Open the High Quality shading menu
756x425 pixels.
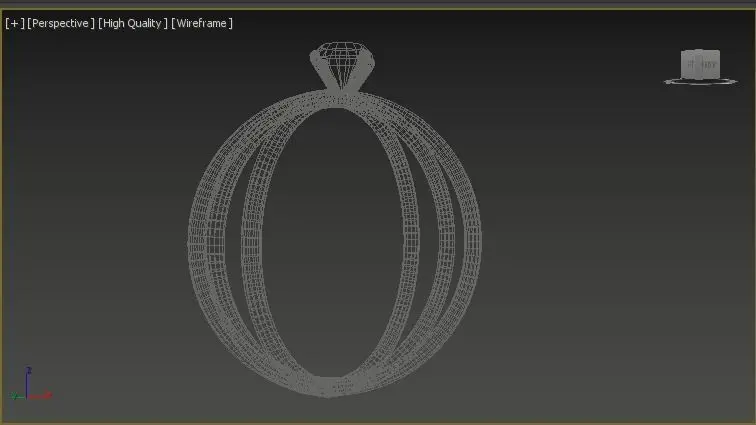click(x=133, y=23)
